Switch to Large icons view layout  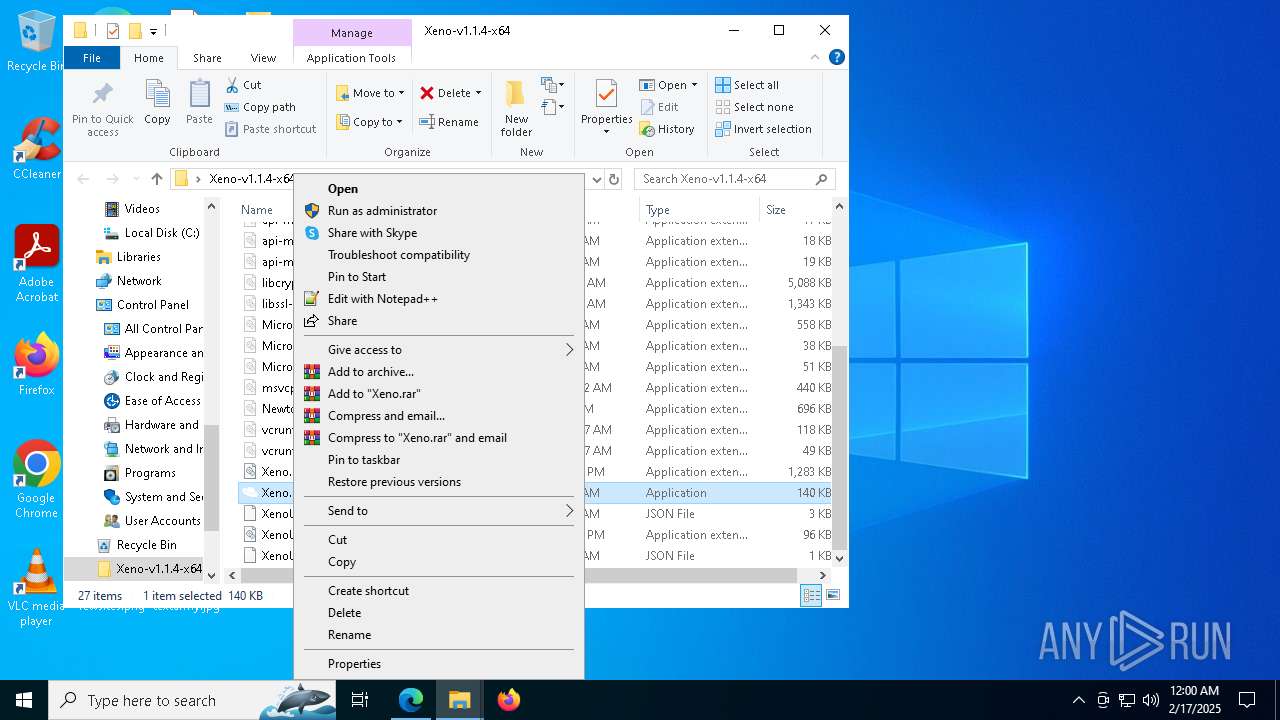pyautogui.click(x=832, y=595)
